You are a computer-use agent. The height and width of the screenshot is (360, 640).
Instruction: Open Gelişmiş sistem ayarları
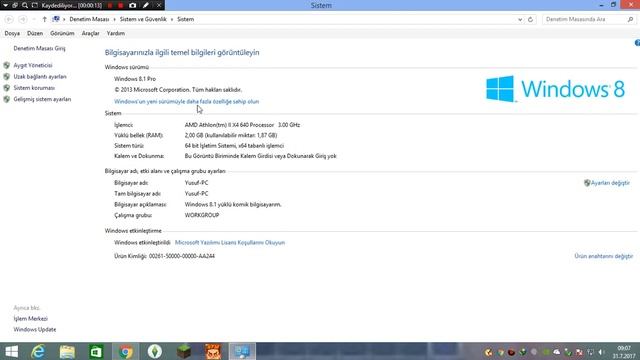tap(42, 99)
